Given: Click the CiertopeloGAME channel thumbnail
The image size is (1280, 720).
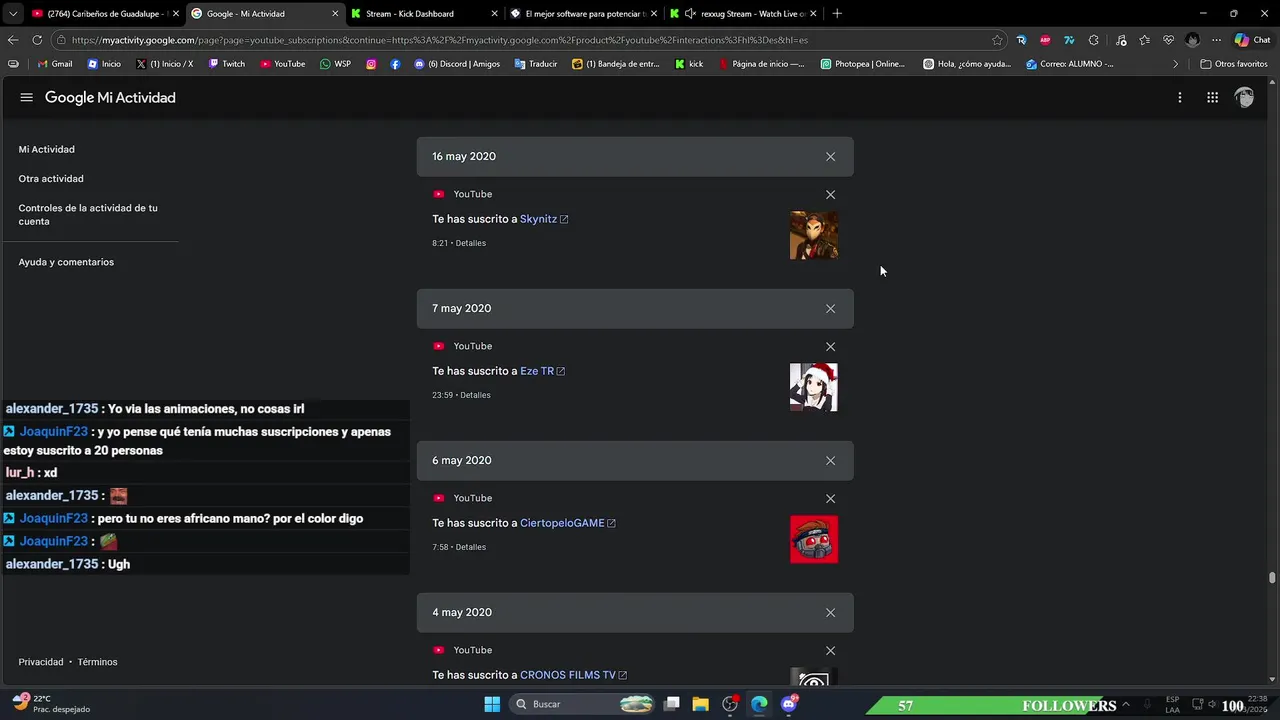Looking at the screenshot, I should pos(814,539).
